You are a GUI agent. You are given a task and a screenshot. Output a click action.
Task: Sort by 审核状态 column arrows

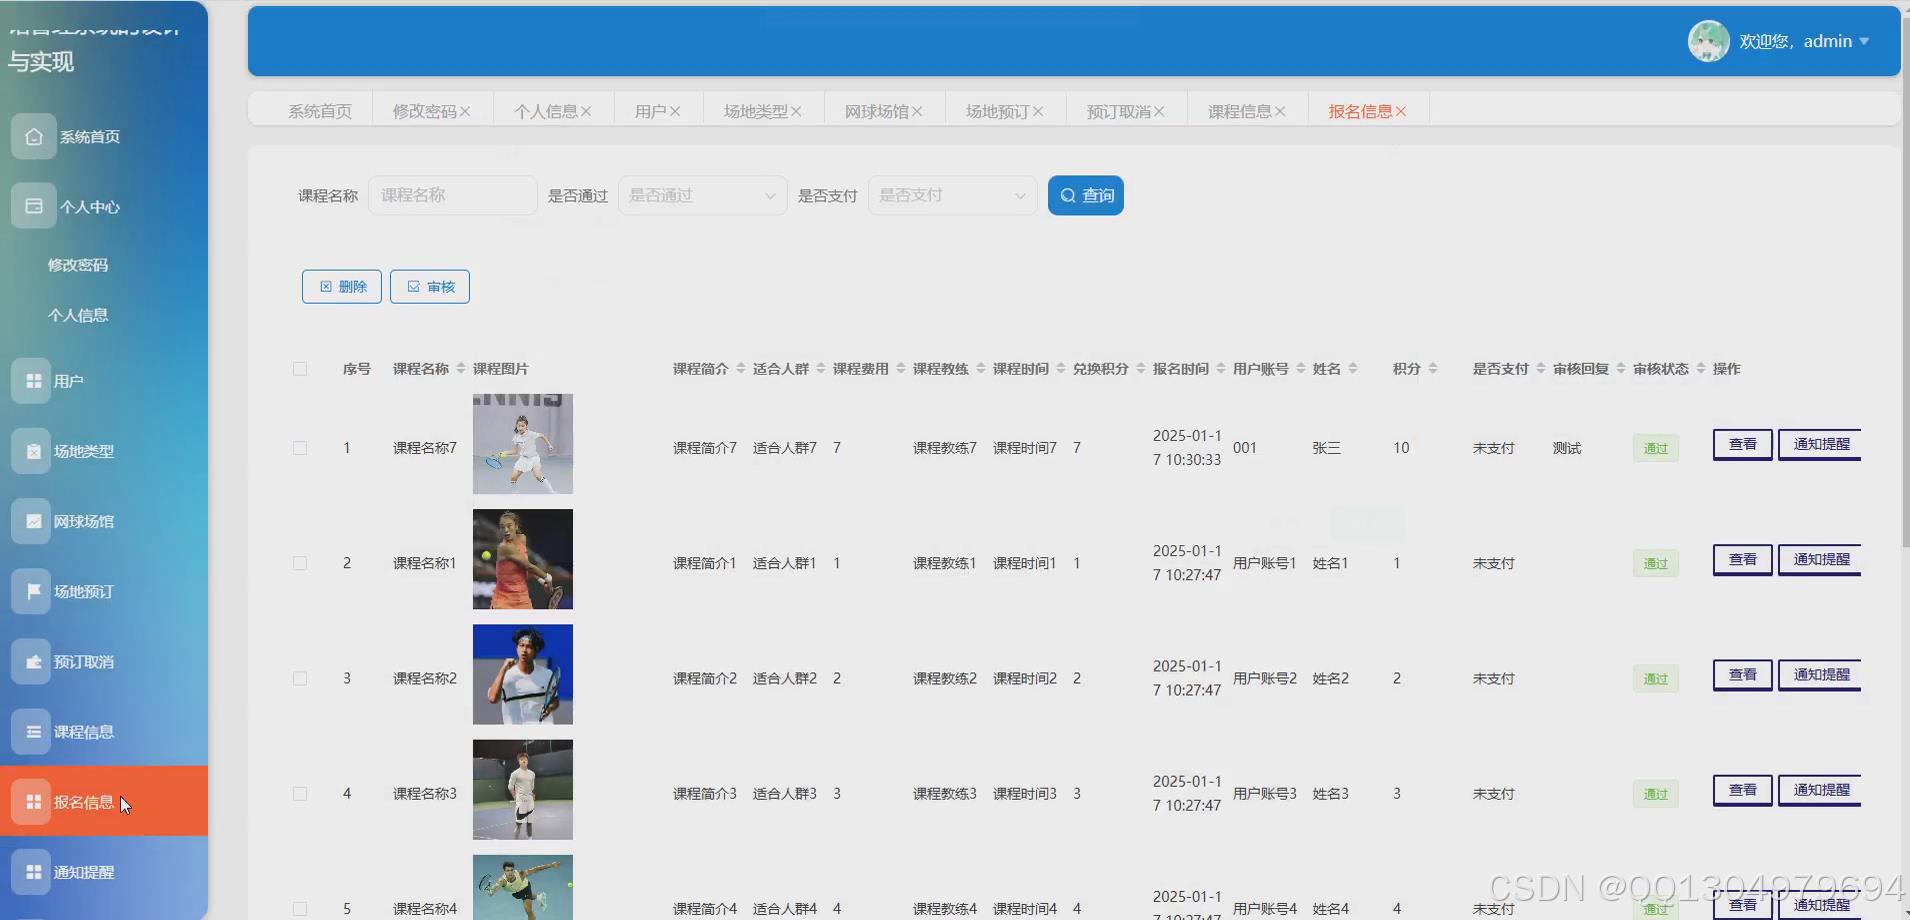pos(1701,369)
